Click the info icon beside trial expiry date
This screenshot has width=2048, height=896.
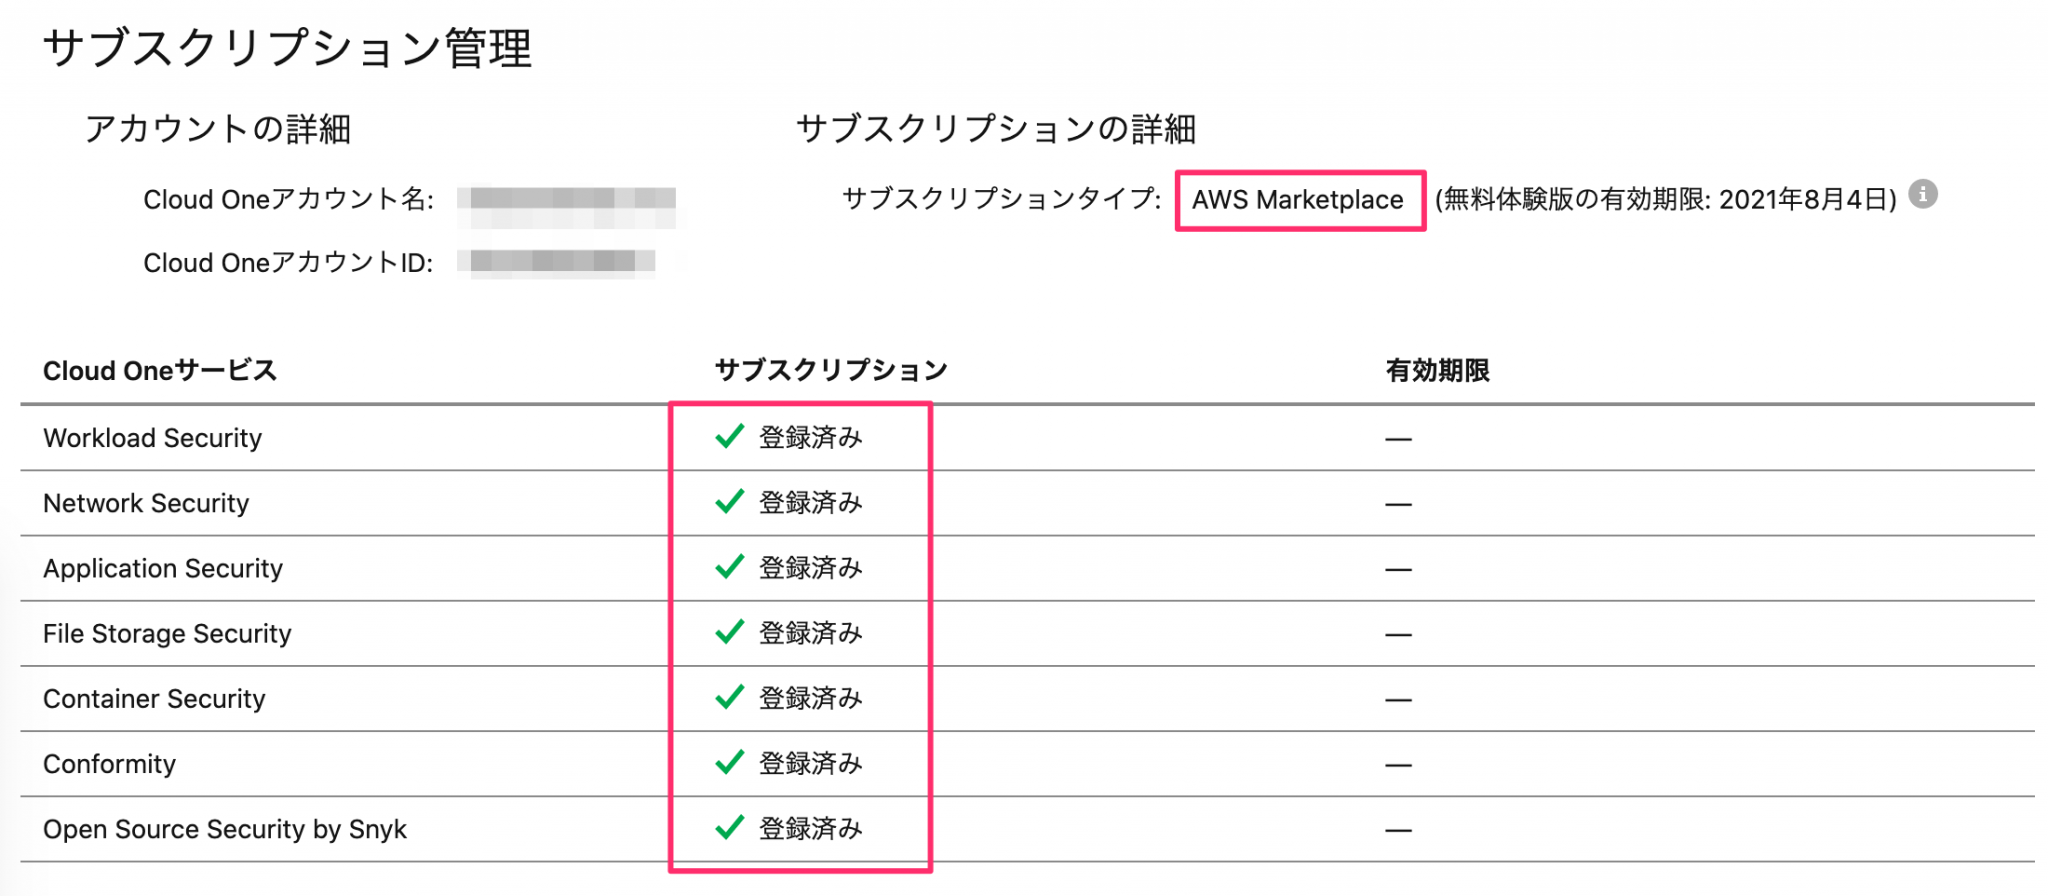[1922, 194]
